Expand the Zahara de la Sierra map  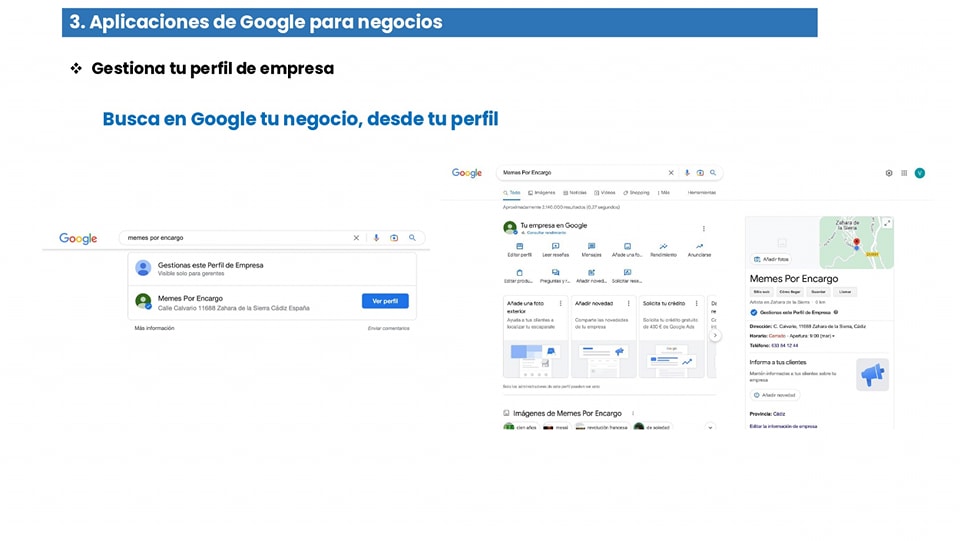pyautogui.click(x=887, y=223)
